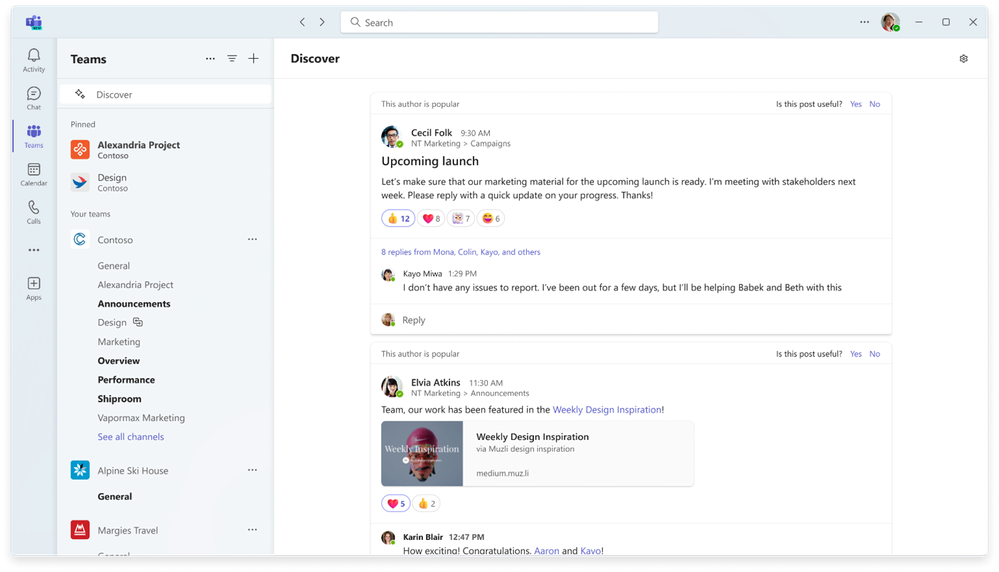Click the "Upcoming launch" post title
Image resolution: width=999 pixels, height=572 pixels.
[430, 161]
